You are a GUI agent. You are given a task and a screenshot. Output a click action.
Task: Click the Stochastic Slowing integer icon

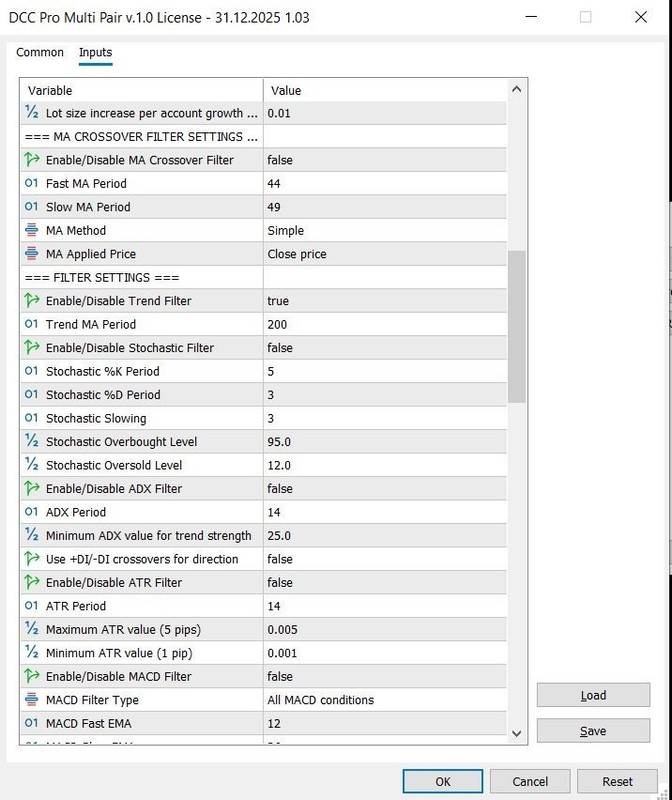[x=32, y=418]
